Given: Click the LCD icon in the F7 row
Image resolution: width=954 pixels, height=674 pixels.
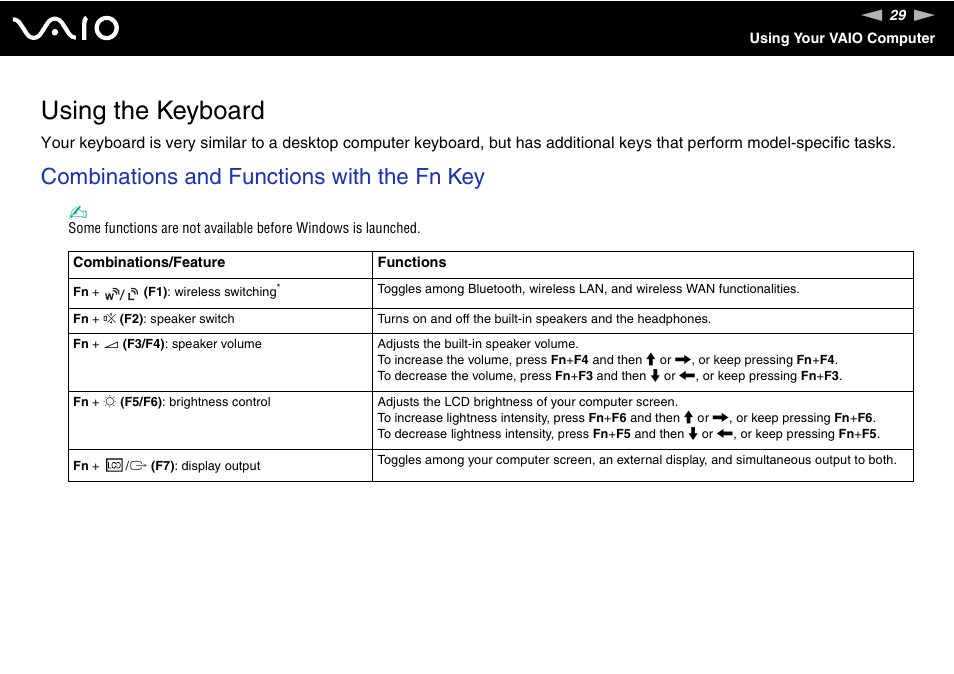Looking at the screenshot, I should pyautogui.click(x=114, y=465).
